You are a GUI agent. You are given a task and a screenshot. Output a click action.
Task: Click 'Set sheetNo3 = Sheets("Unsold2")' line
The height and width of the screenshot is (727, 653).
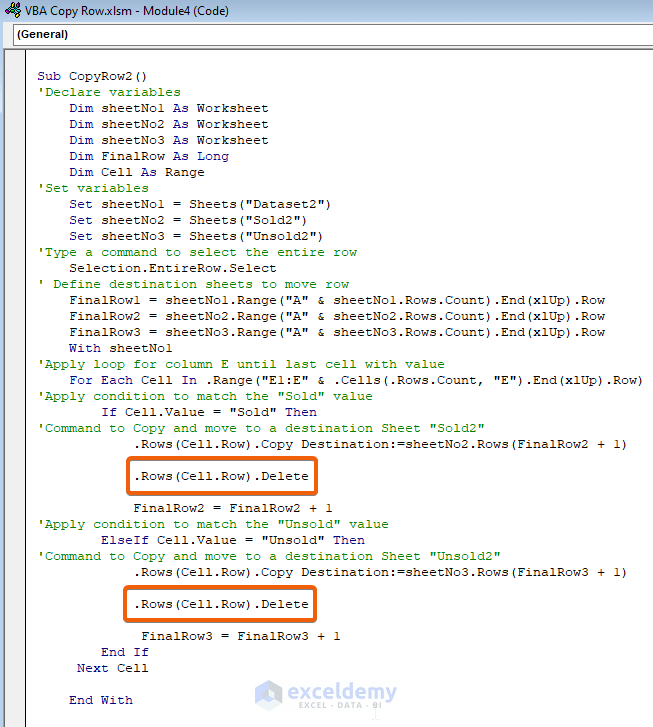point(196,236)
